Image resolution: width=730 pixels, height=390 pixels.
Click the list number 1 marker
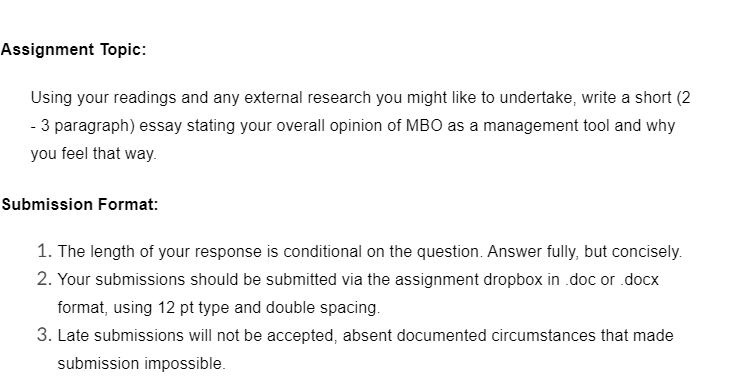[44, 251]
